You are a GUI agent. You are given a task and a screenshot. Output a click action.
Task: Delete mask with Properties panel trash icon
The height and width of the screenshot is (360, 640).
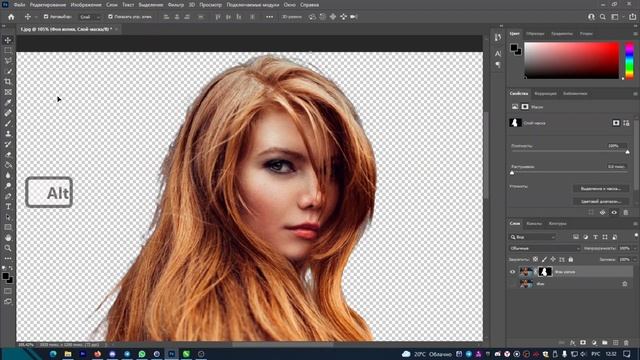(x=626, y=212)
